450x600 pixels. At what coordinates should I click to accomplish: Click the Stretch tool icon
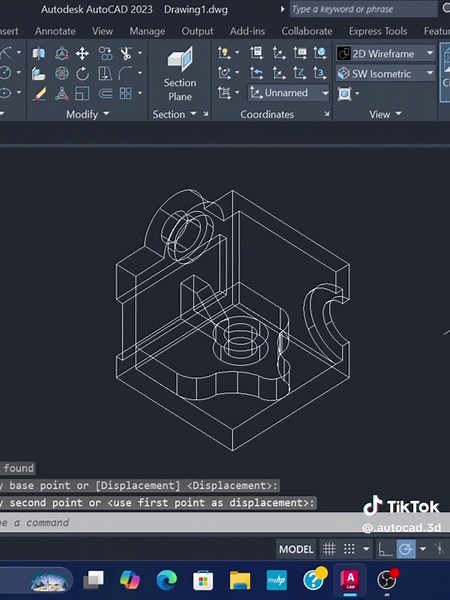coord(105,73)
